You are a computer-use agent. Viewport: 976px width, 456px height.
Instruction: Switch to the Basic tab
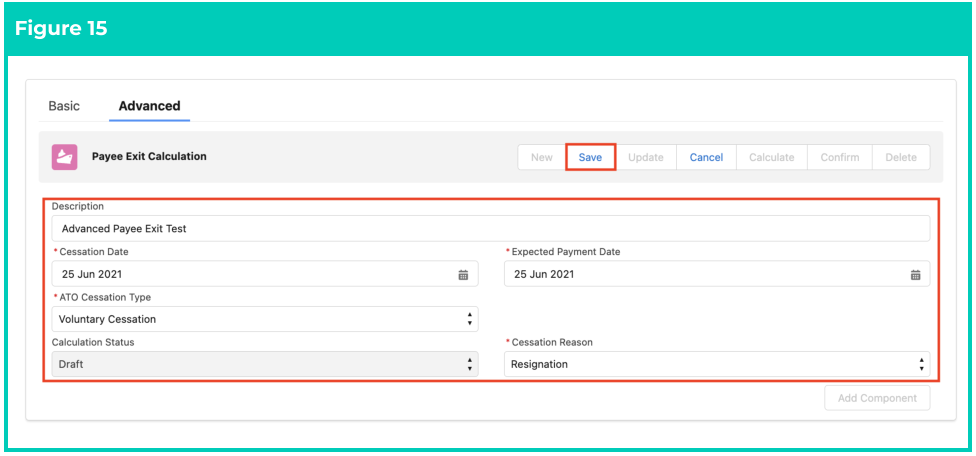click(64, 106)
